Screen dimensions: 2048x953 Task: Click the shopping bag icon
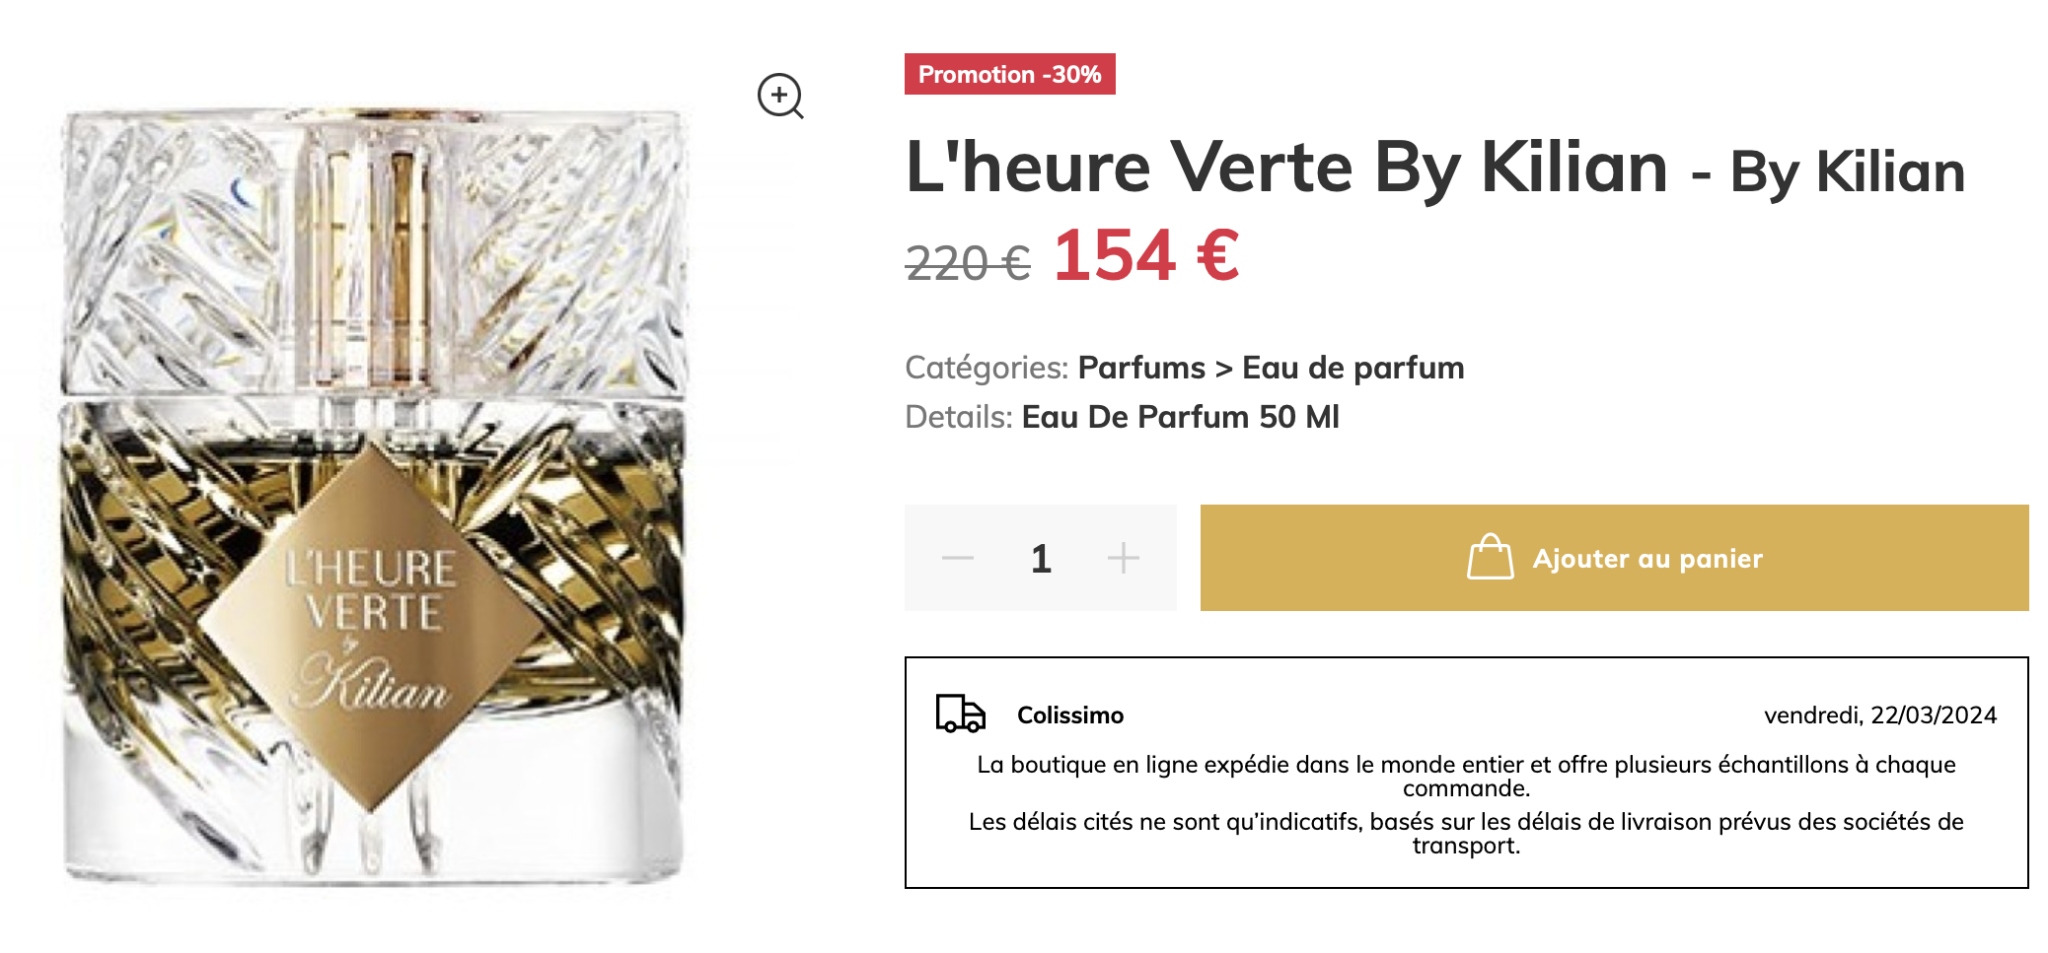tap(1489, 558)
